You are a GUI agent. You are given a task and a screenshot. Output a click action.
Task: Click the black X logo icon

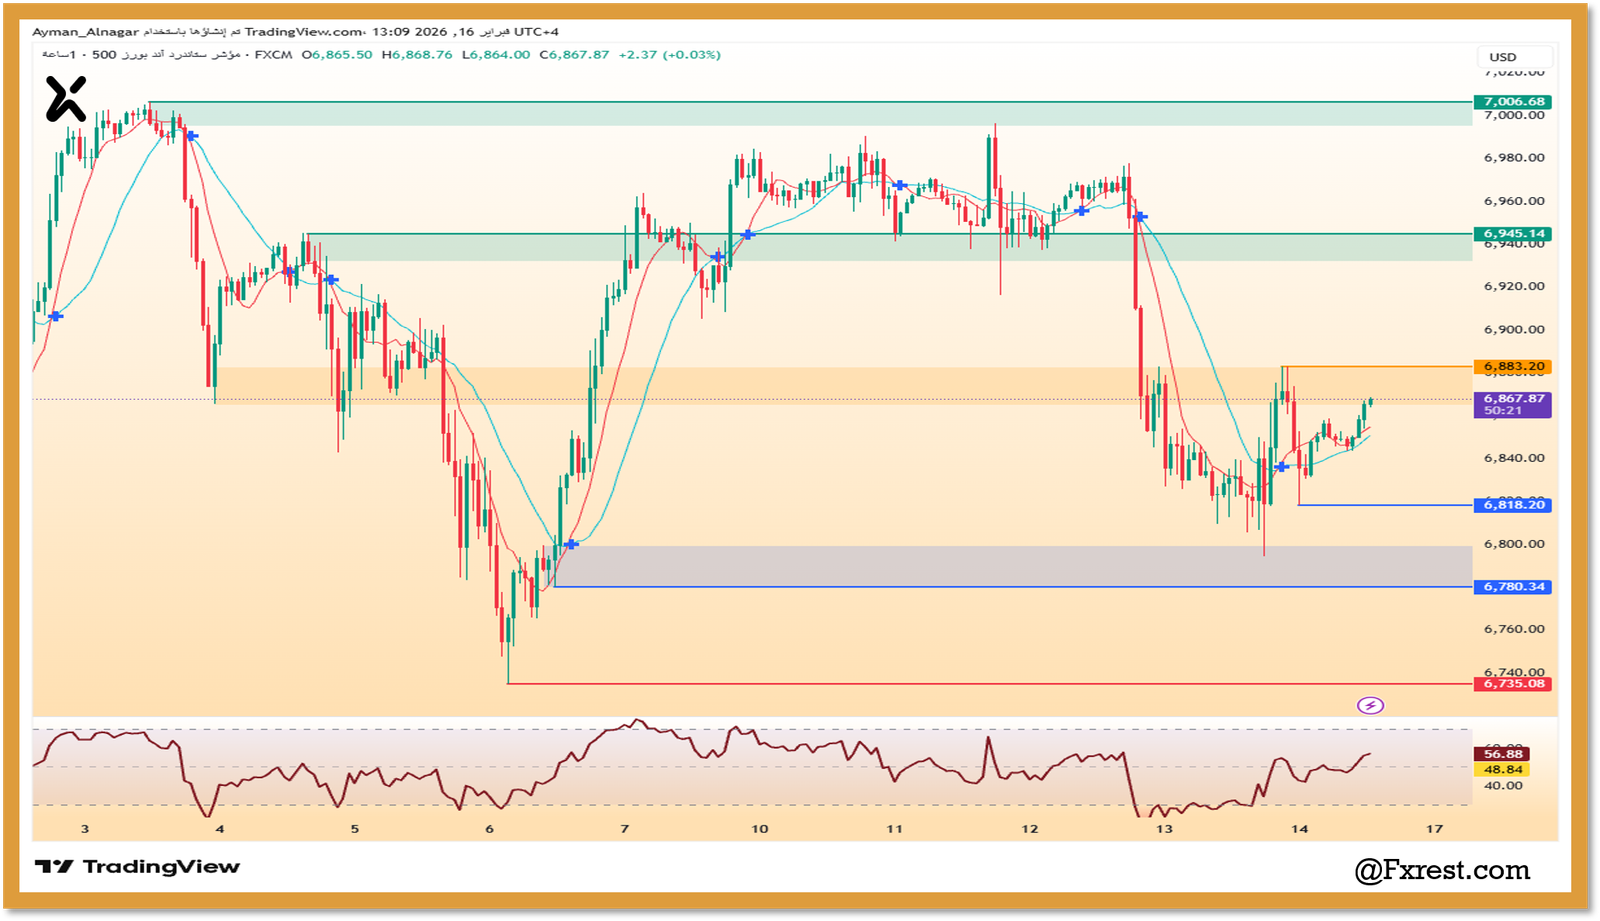pyautogui.click(x=66, y=99)
